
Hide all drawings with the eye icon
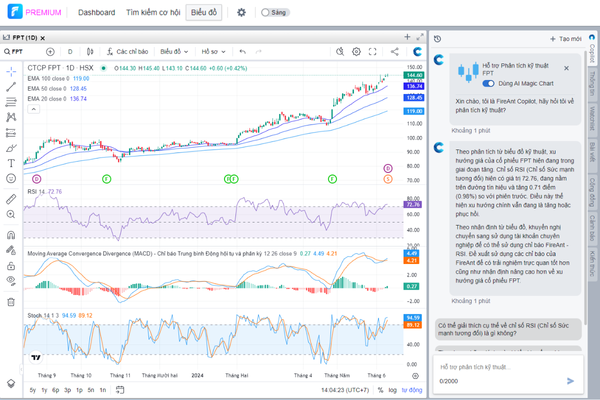pyautogui.click(x=11, y=281)
